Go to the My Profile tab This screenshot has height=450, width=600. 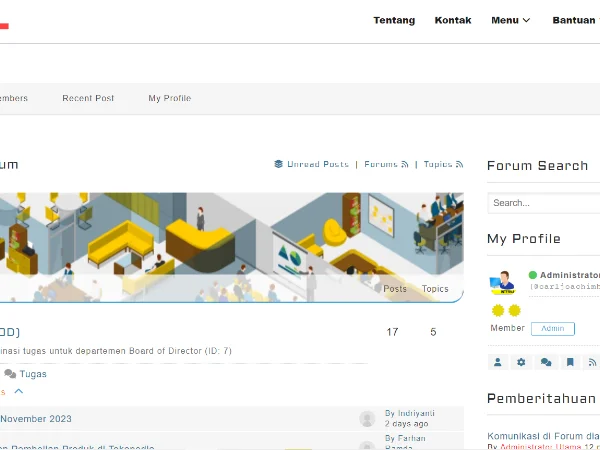click(x=169, y=98)
